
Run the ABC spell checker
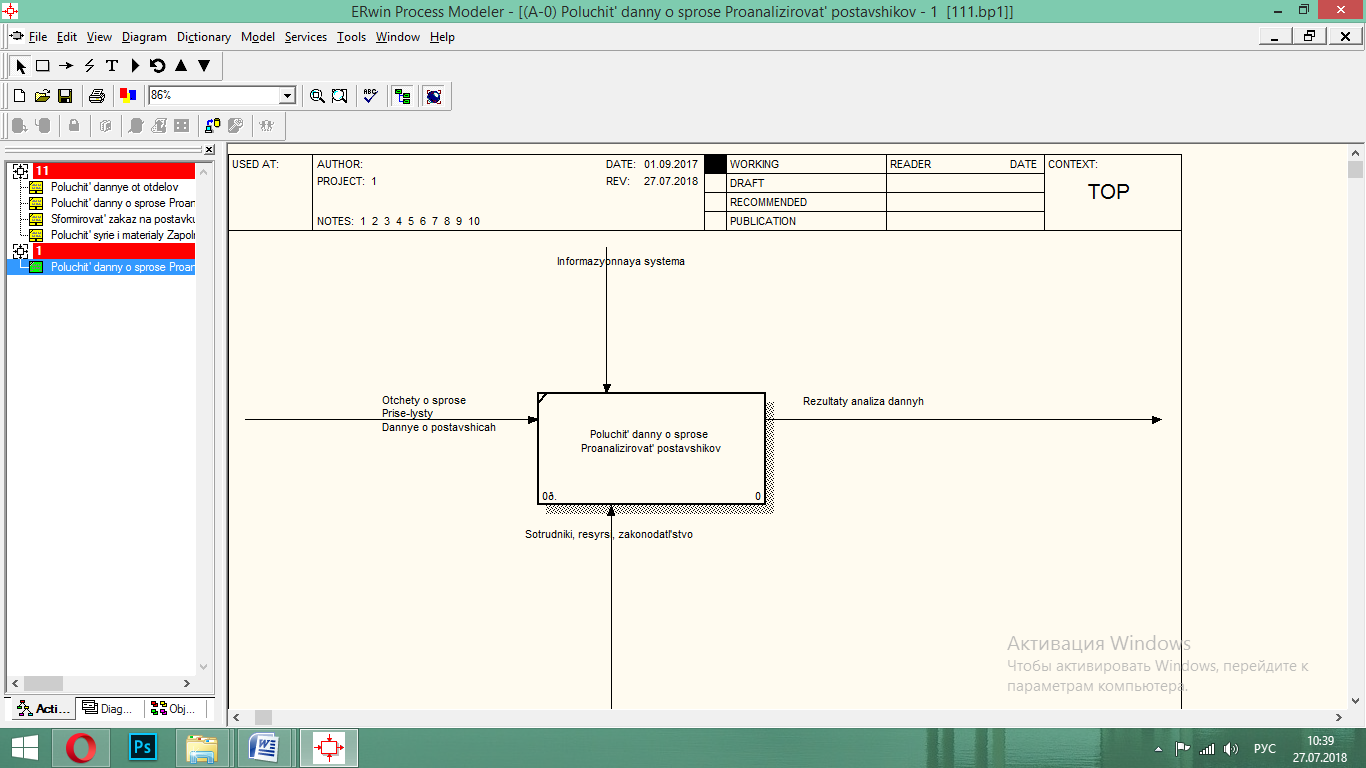coord(371,96)
